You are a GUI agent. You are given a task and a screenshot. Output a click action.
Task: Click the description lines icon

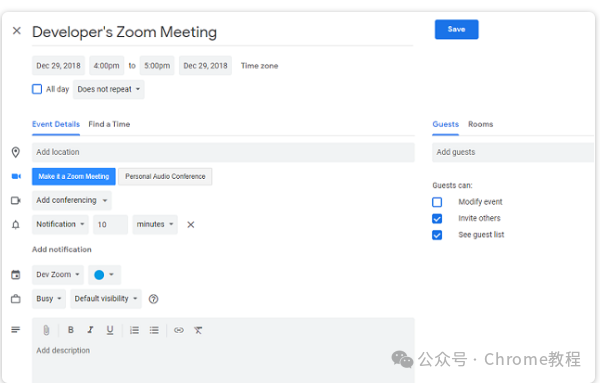click(16, 330)
